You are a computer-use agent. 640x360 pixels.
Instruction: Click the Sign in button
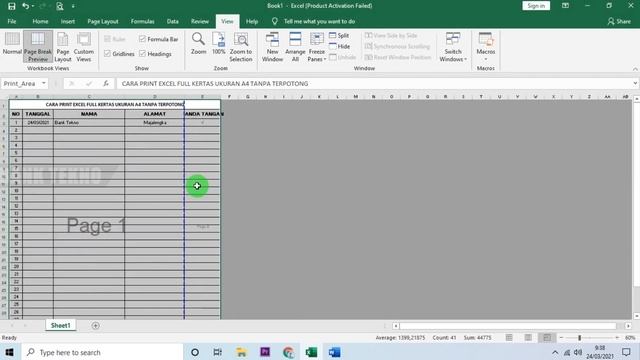536,6
